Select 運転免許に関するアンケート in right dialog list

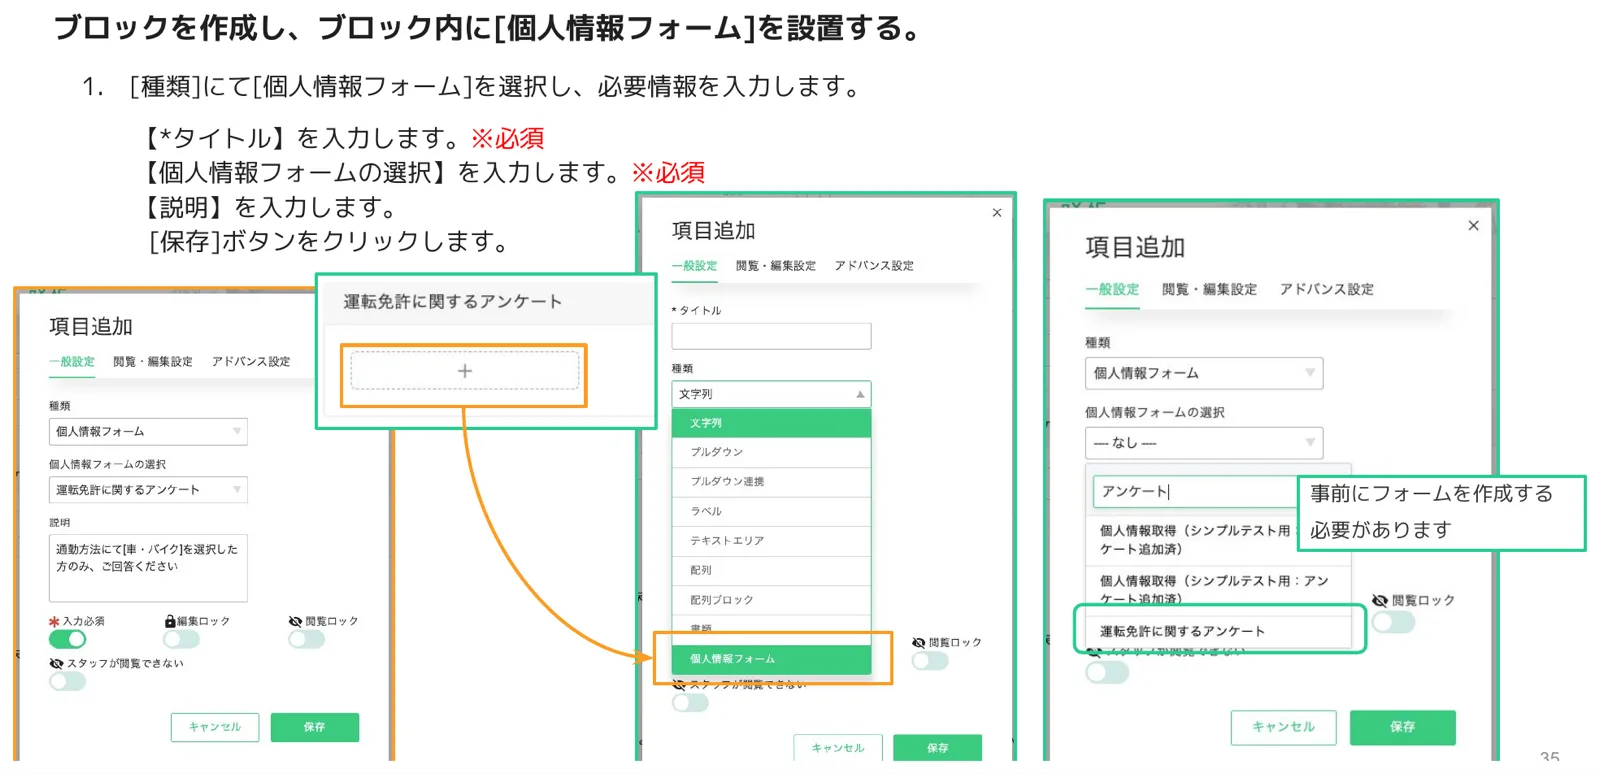click(x=1218, y=631)
